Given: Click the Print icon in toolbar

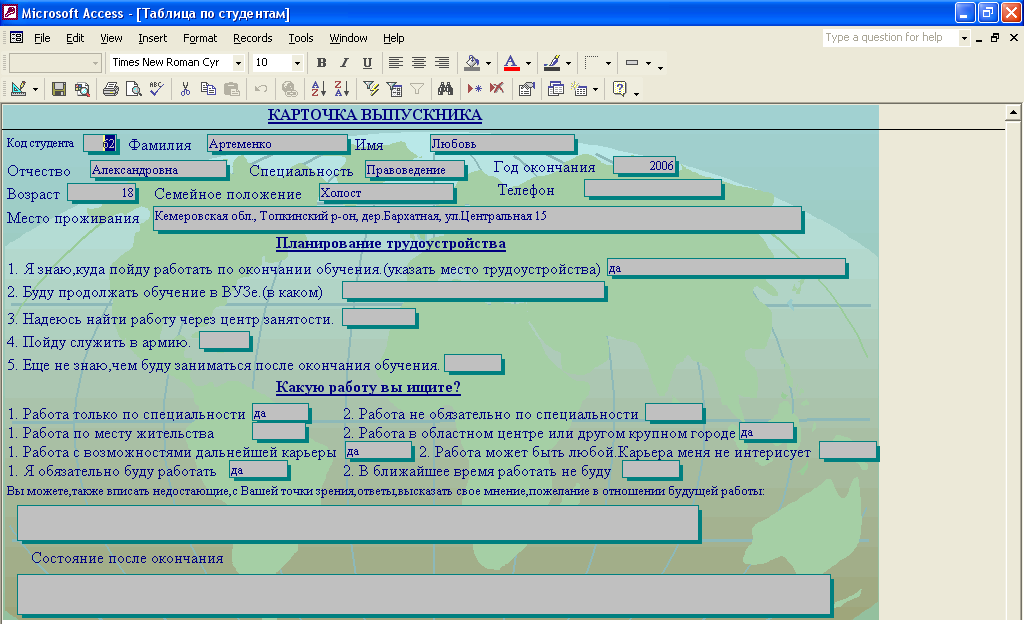Looking at the screenshot, I should [x=111, y=89].
